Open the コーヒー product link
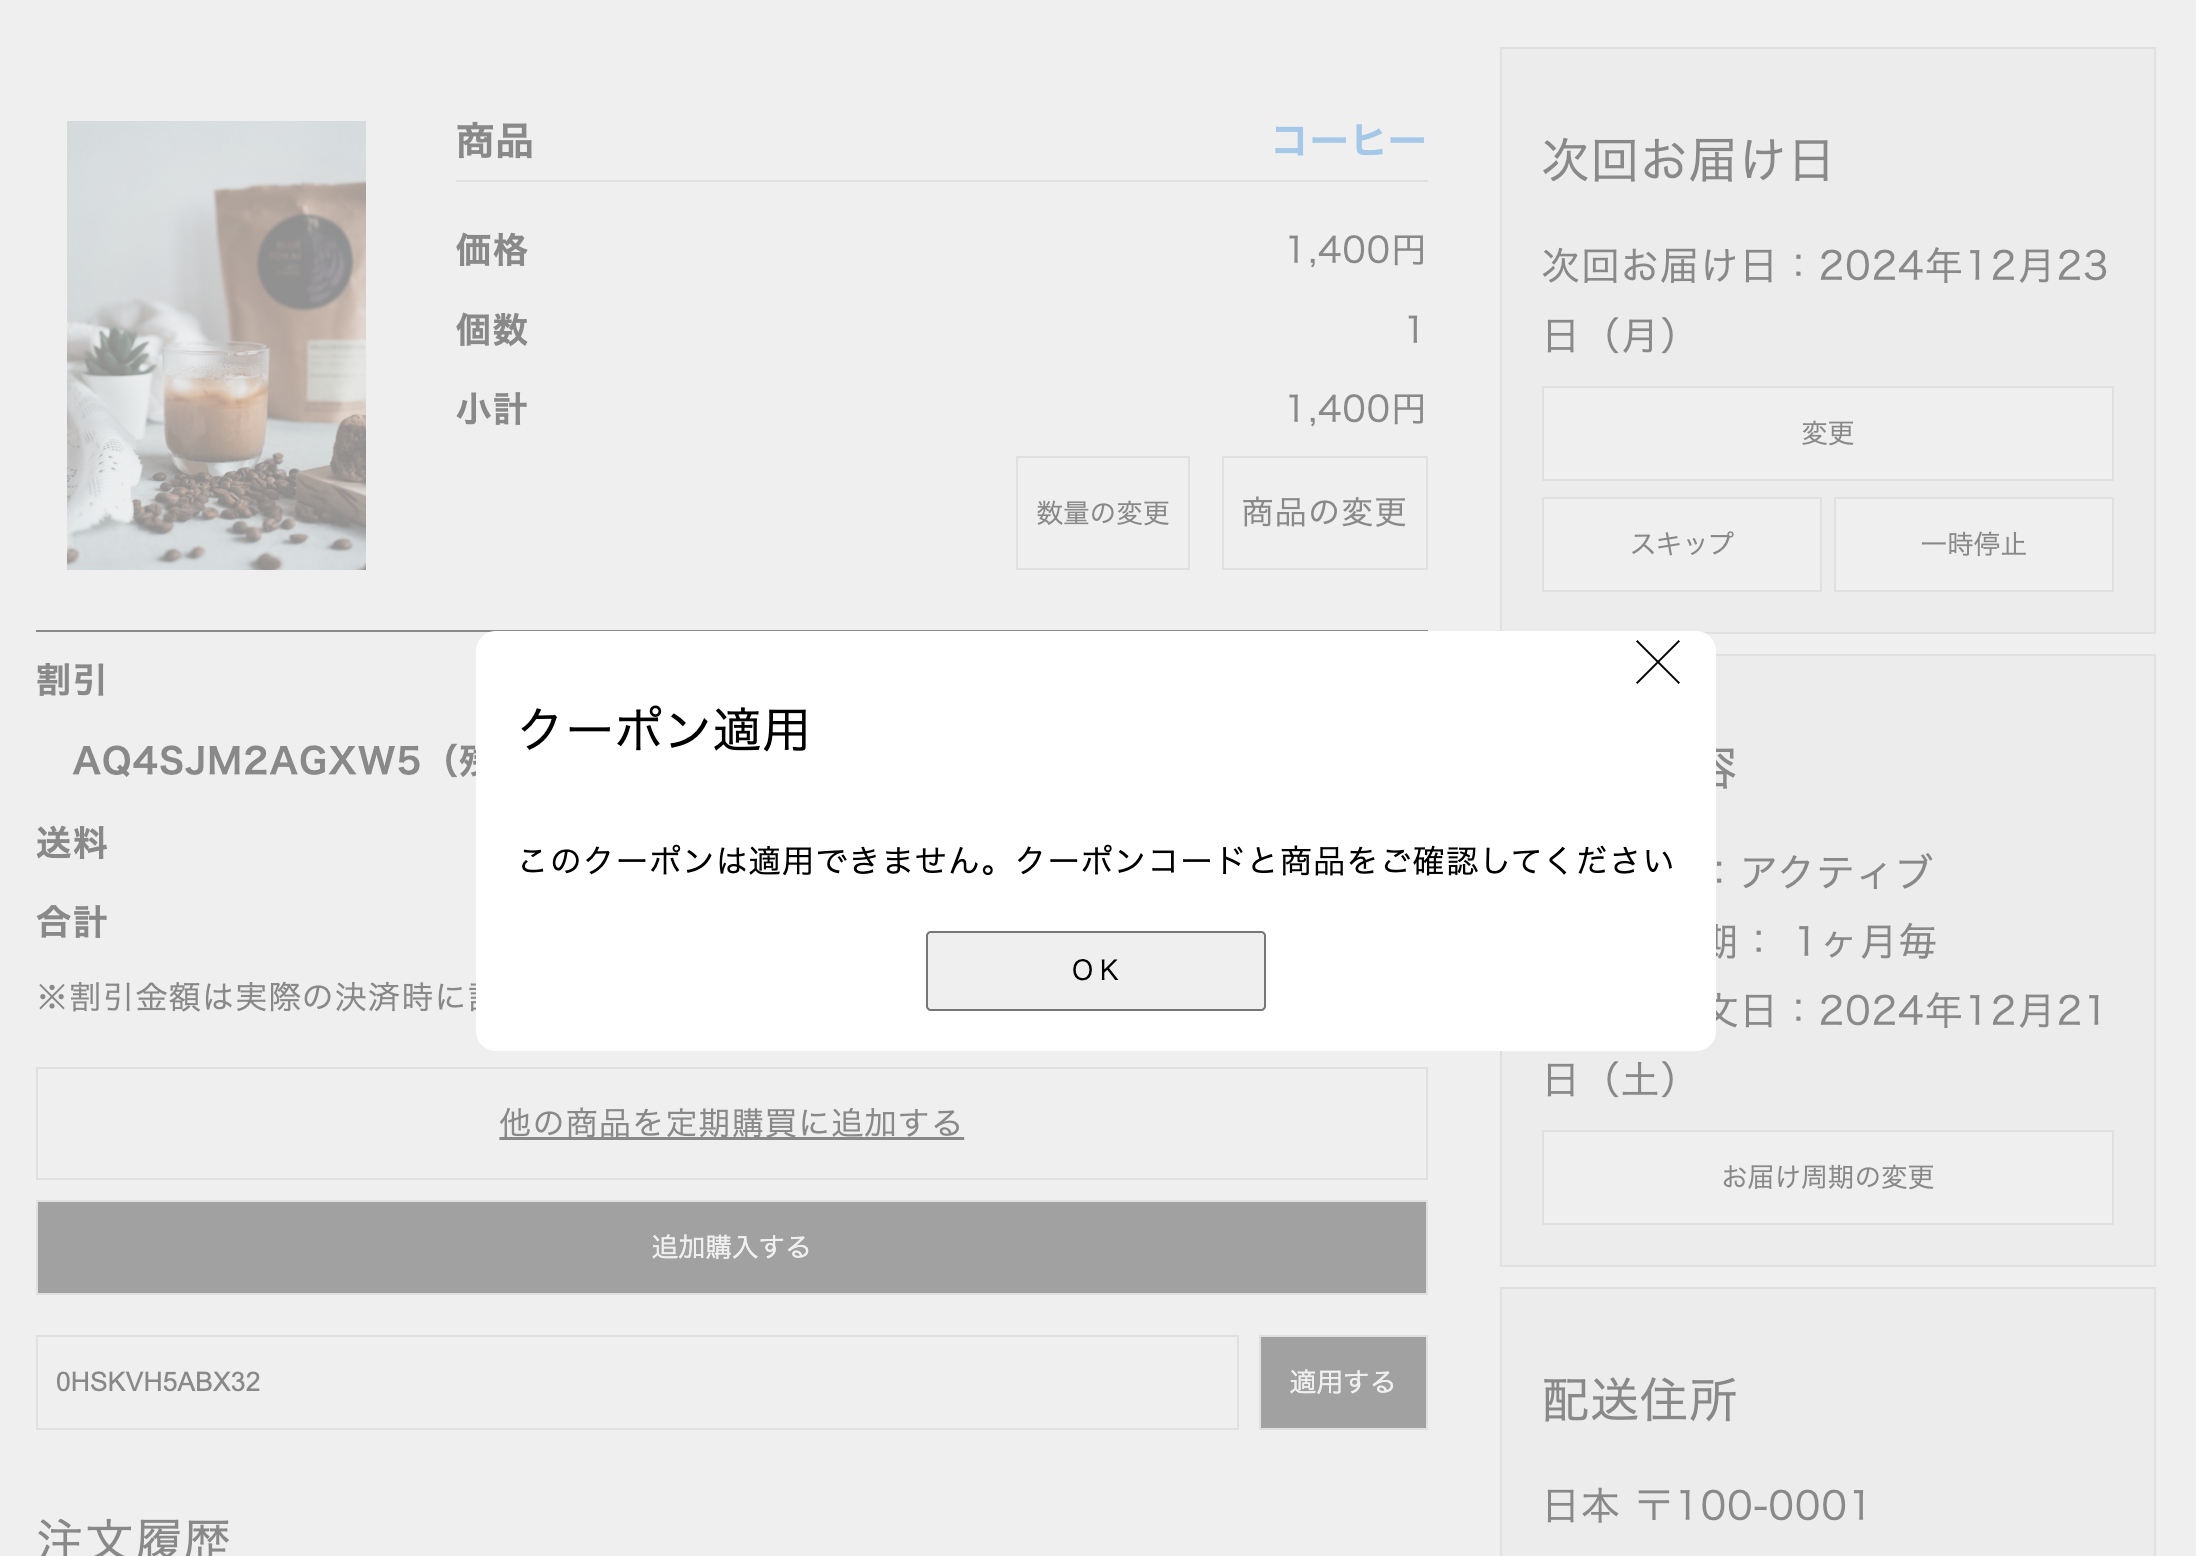Image resolution: width=2202 pixels, height=1556 pixels. [1347, 141]
